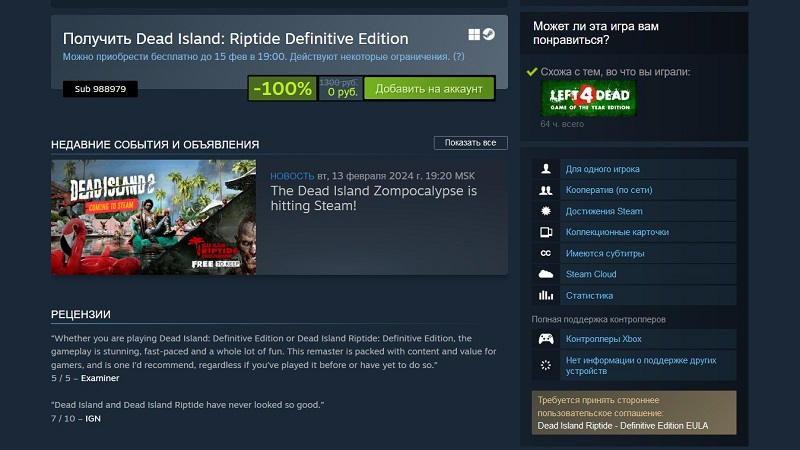Click the 'Контроллеры Xbox' link
The width and height of the screenshot is (800, 450).
(604, 339)
